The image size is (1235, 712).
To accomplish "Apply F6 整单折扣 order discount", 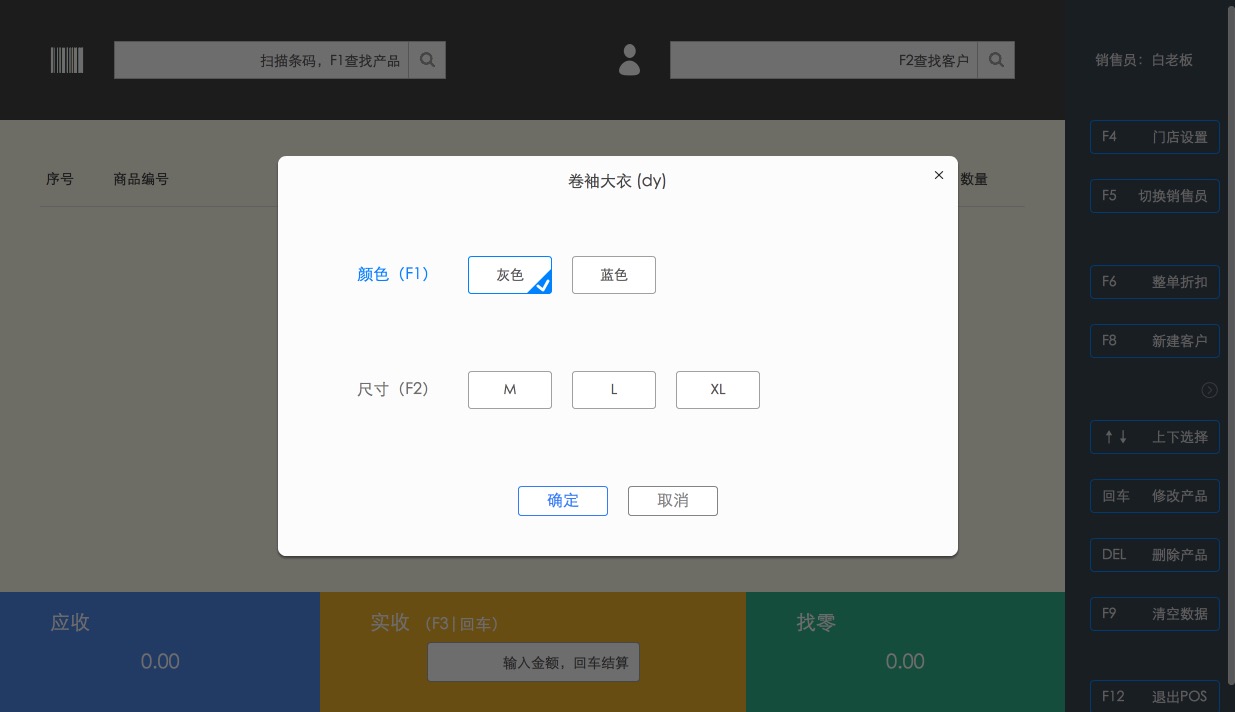I will pyautogui.click(x=1154, y=282).
